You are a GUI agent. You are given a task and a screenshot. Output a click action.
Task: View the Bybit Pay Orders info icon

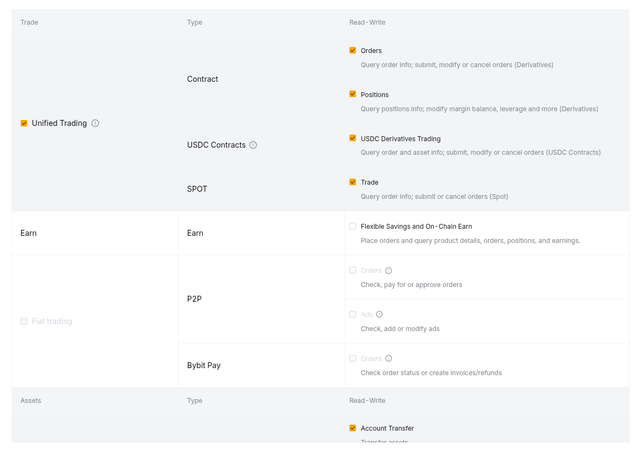click(389, 358)
